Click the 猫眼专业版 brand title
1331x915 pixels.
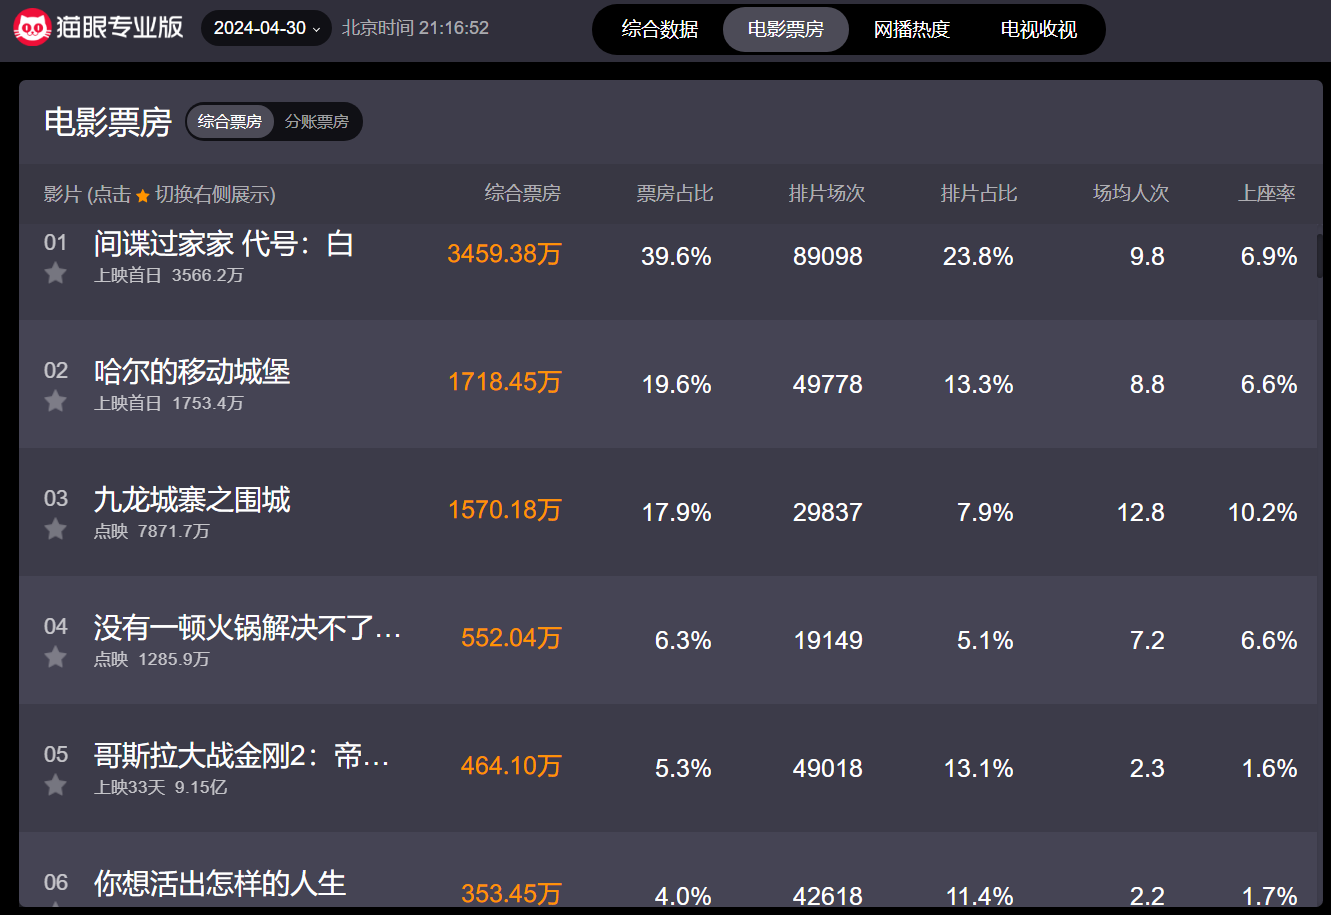click(121, 27)
